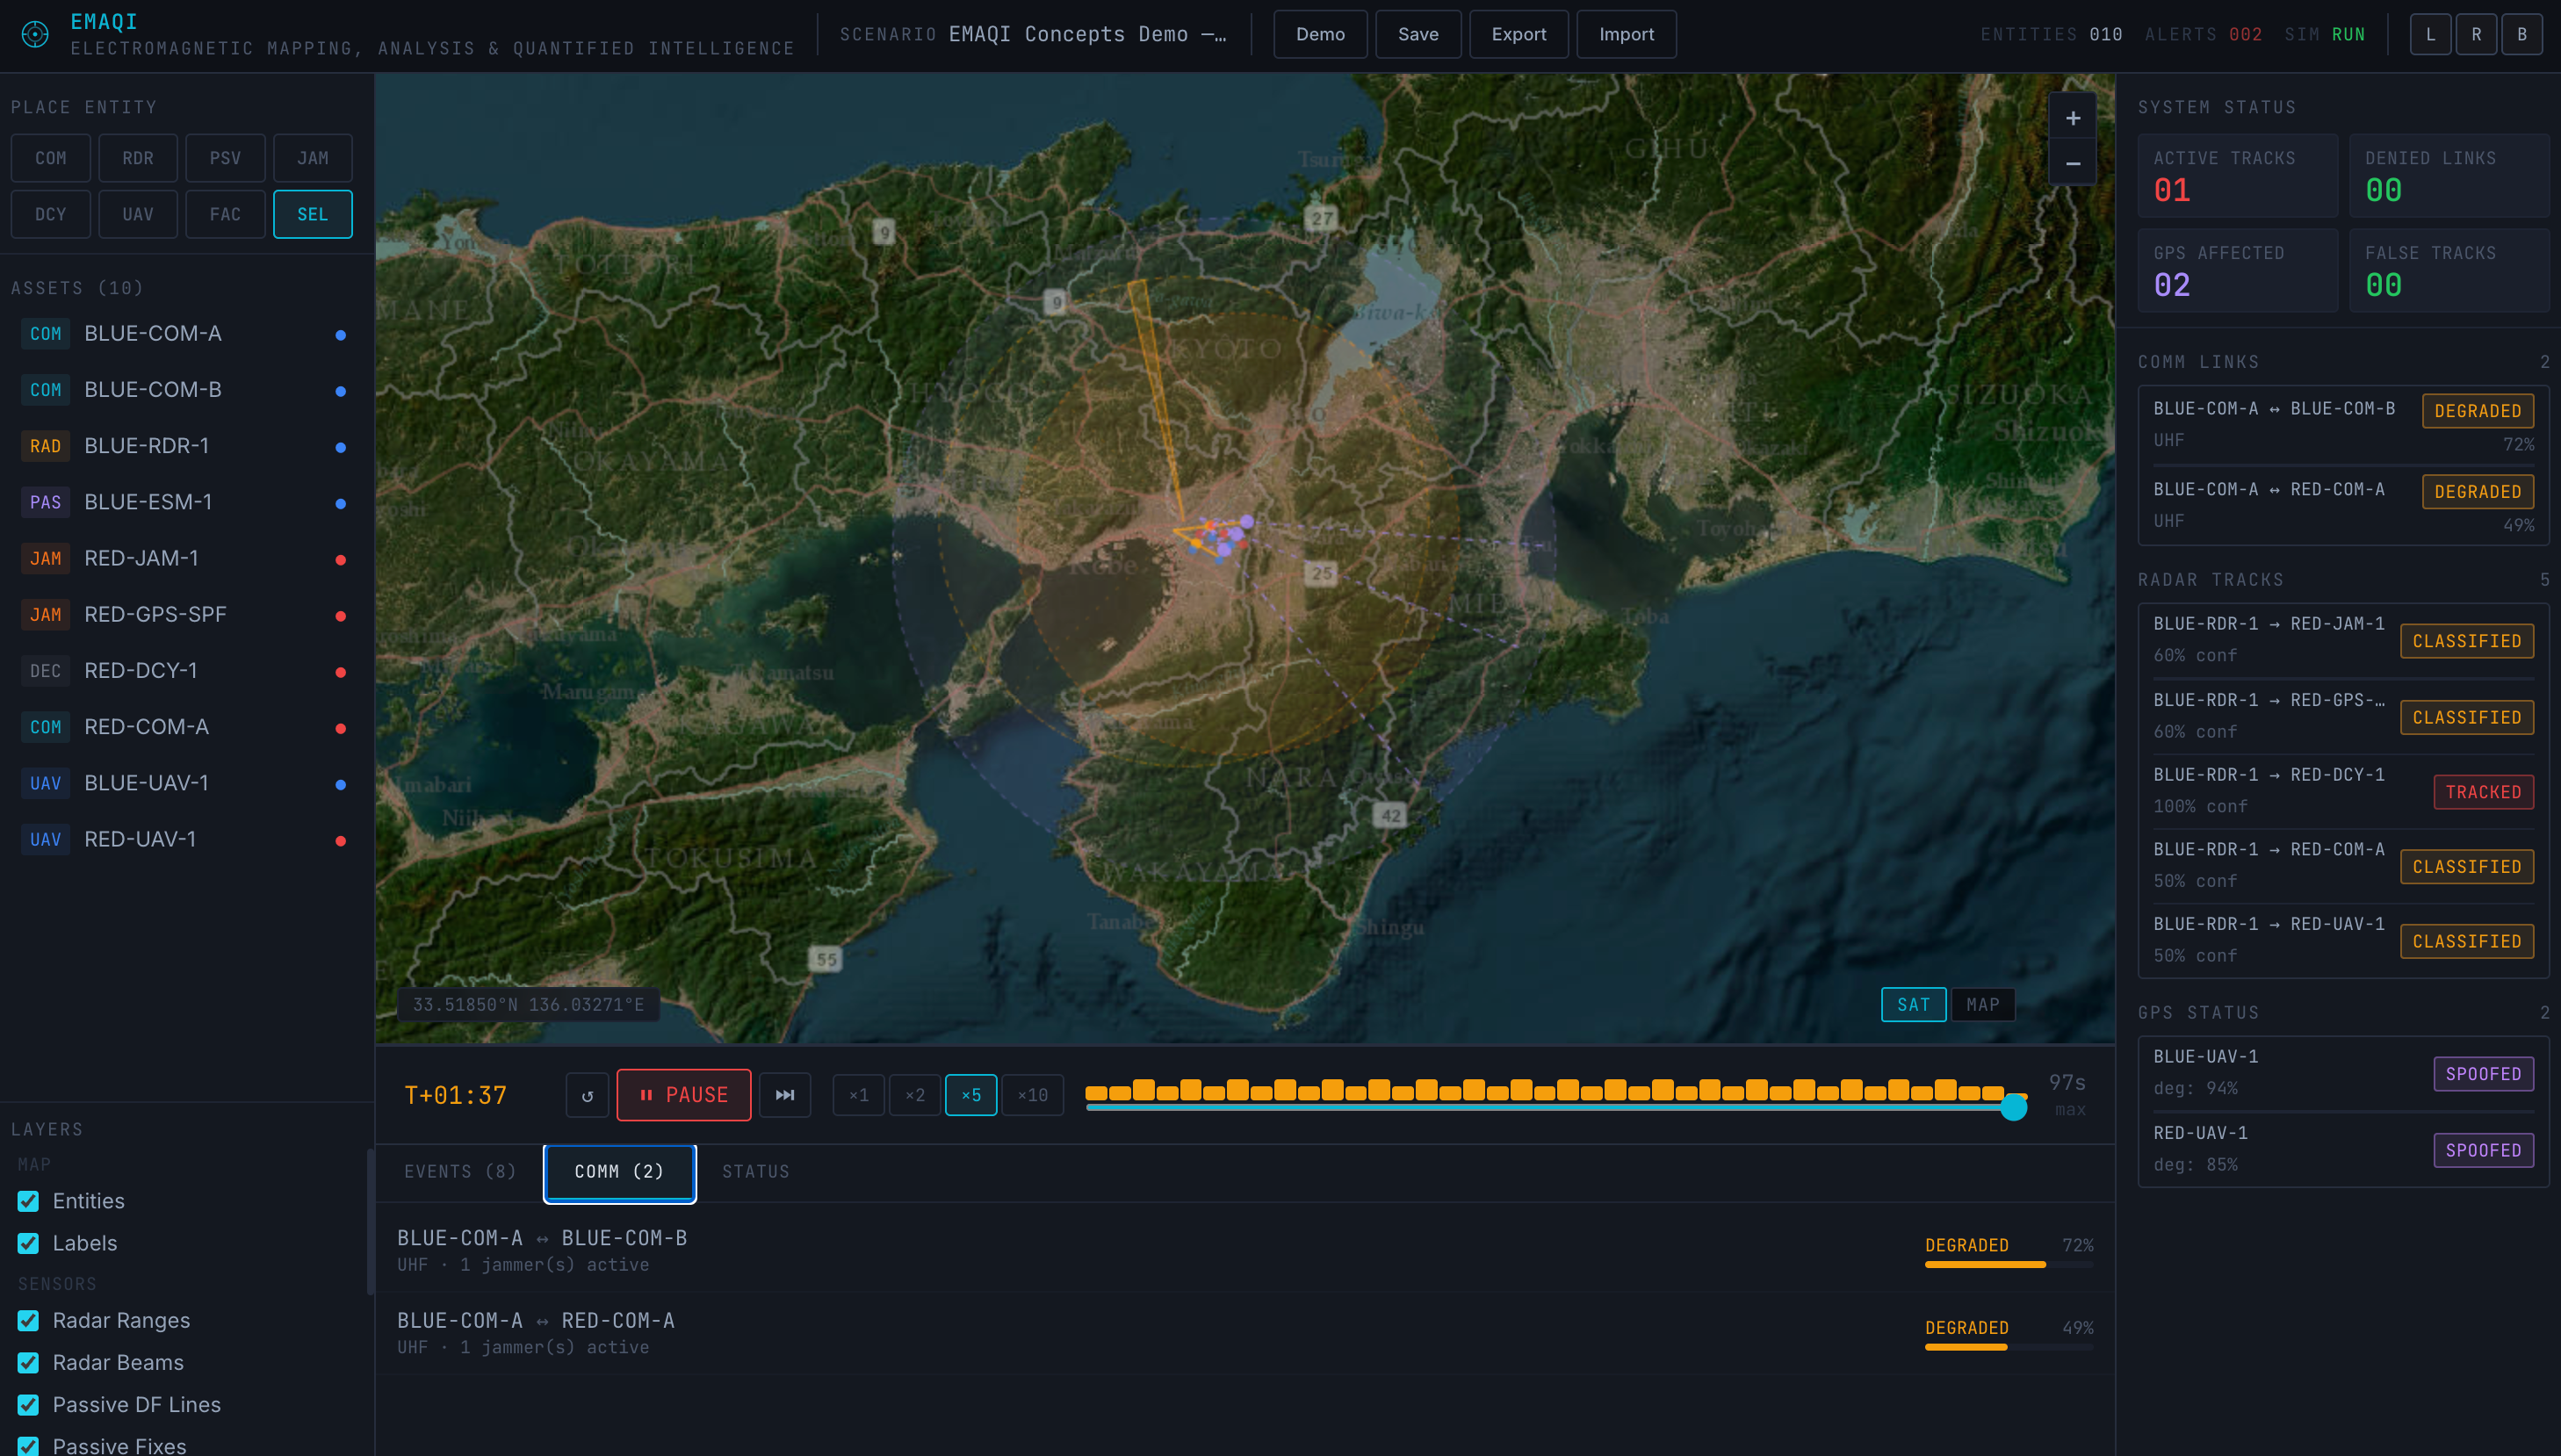Screen dimensions: 2561x1456
Task: Load the Demo scenario
Action: [1320, 34]
